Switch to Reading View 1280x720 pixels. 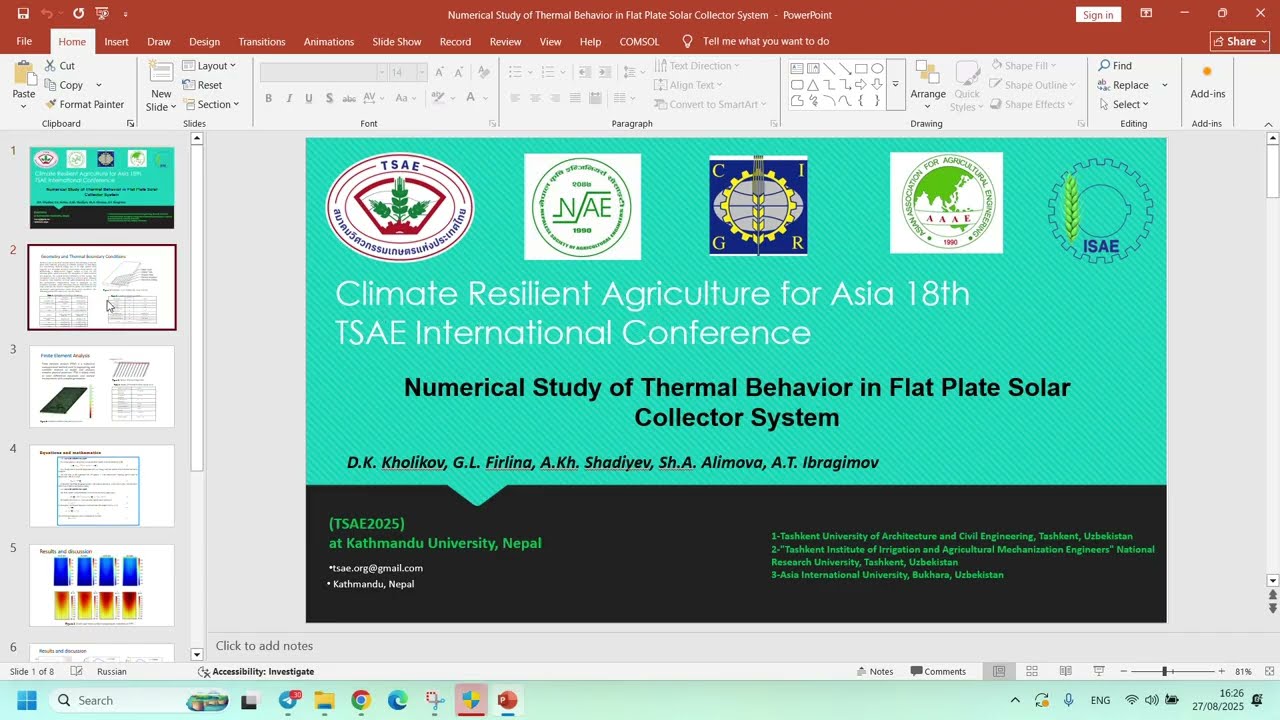pos(1066,671)
